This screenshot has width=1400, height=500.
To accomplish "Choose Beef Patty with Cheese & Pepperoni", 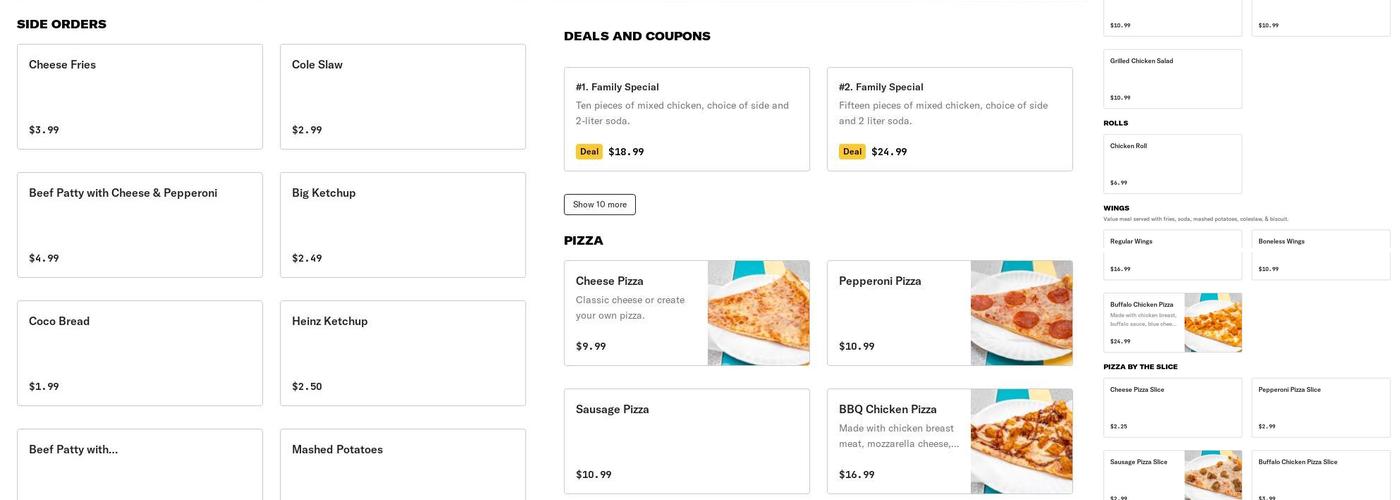I will pos(139,225).
